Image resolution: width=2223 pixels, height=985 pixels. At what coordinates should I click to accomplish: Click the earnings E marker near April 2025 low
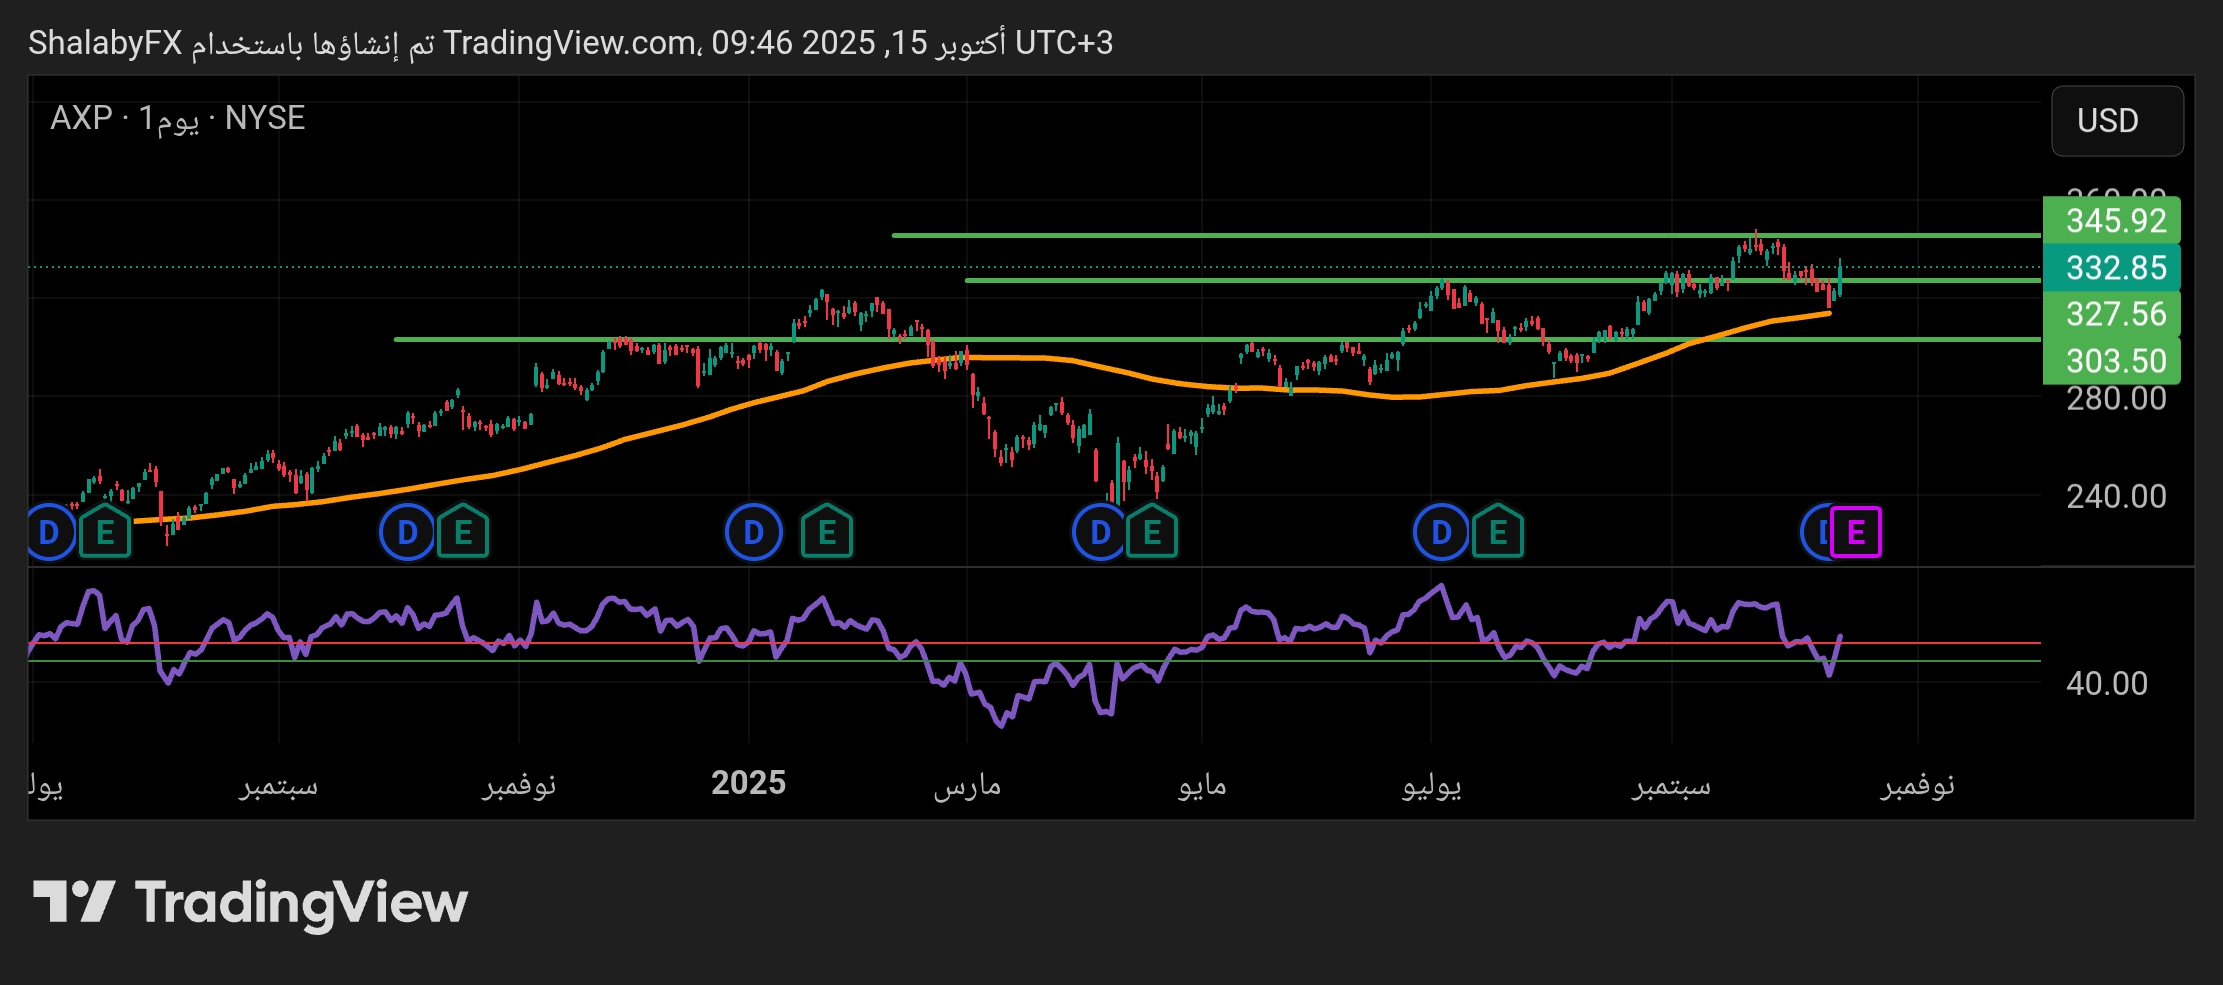pyautogui.click(x=1152, y=533)
